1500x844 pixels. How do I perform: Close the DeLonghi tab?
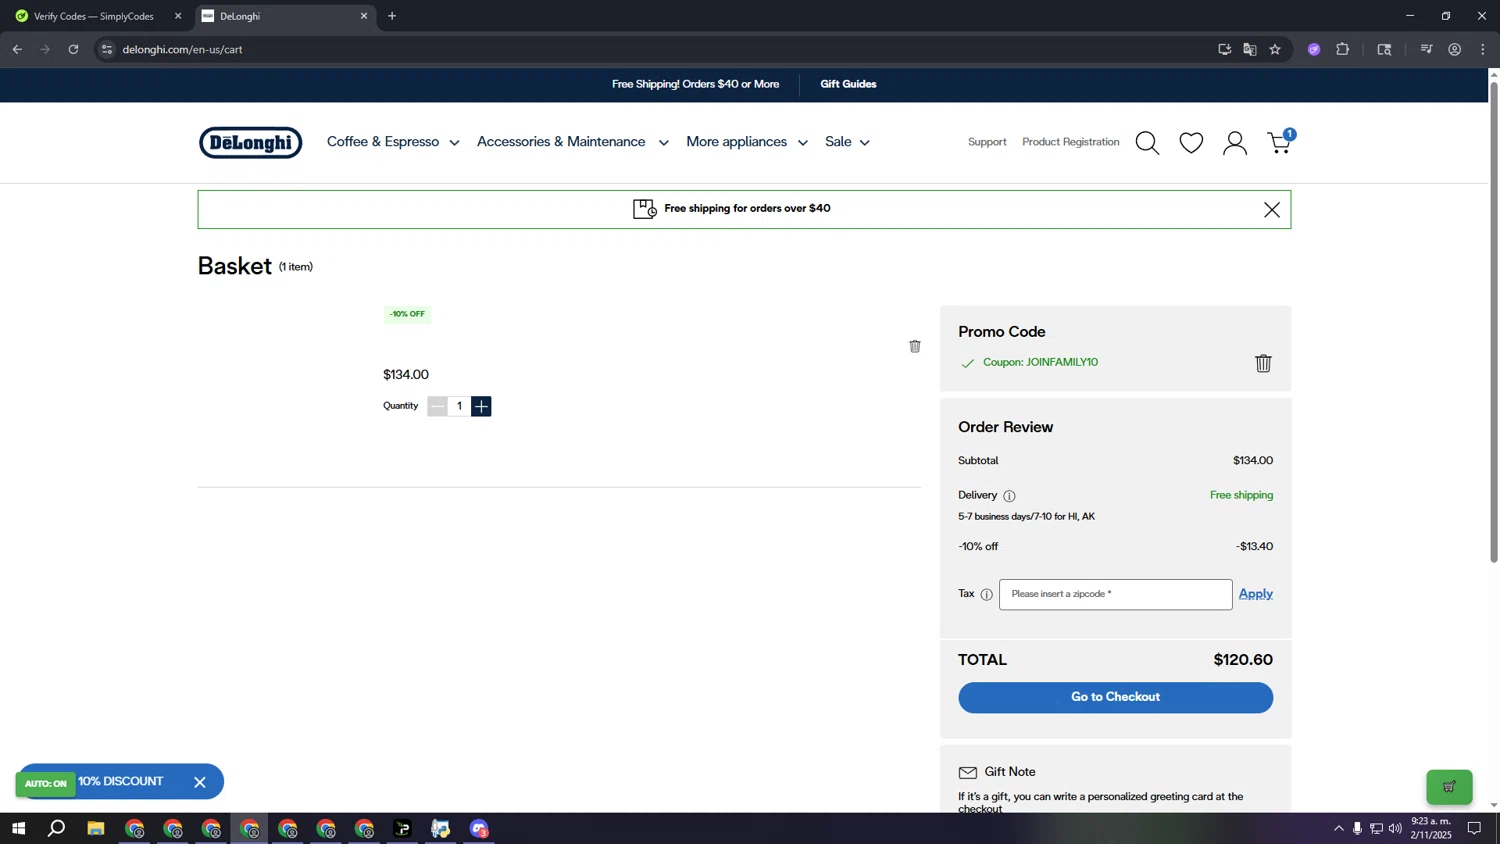364,16
